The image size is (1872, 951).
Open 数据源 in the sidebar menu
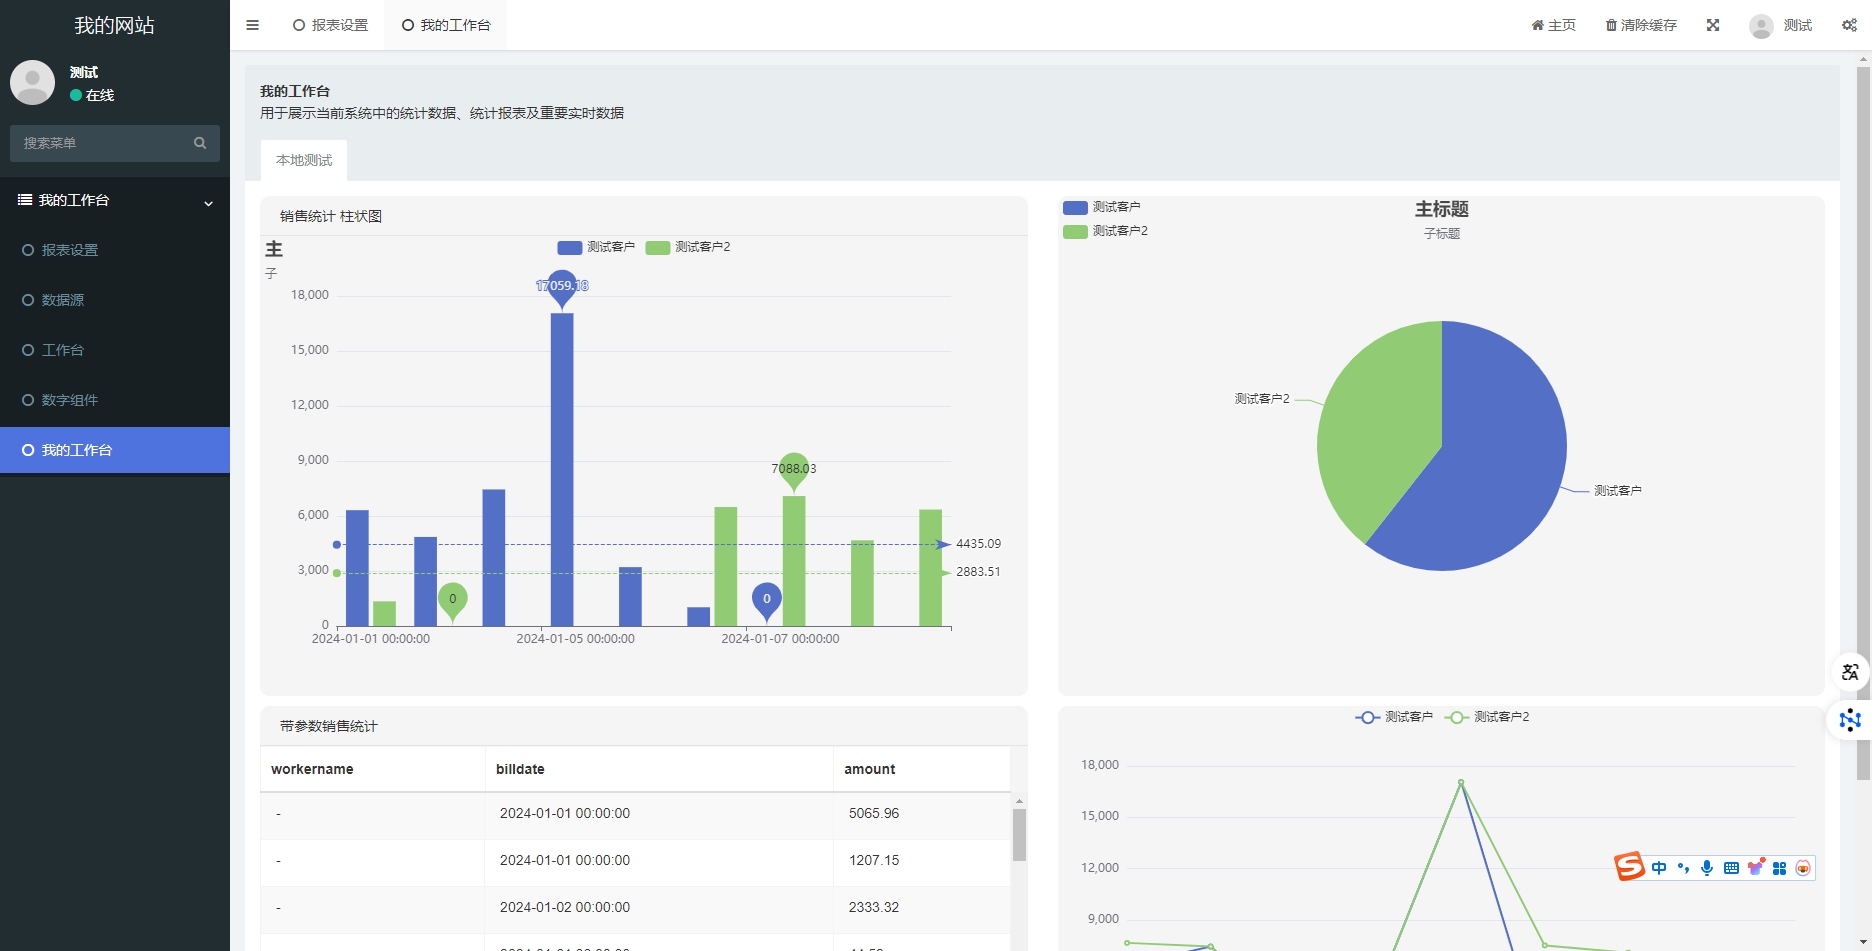click(x=62, y=300)
